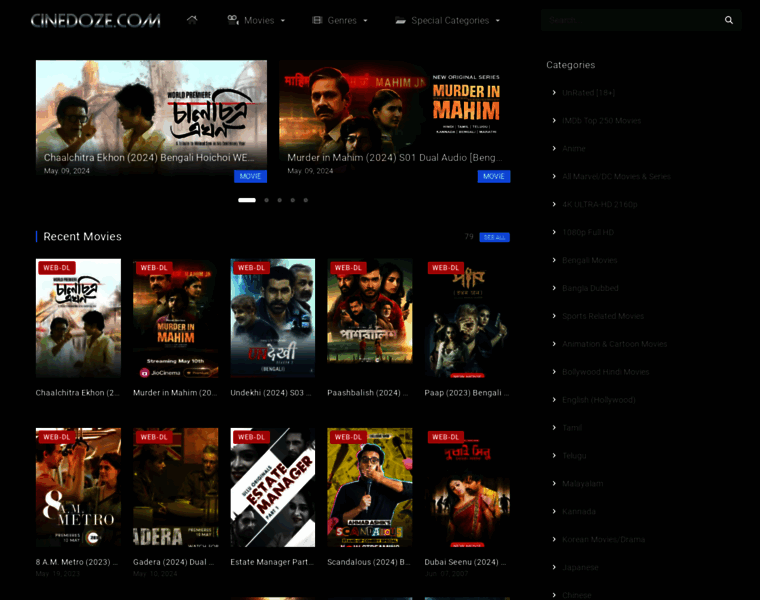Open Animation & Cartoon Movies category
Viewport: 760px width, 600px height.
click(x=615, y=344)
